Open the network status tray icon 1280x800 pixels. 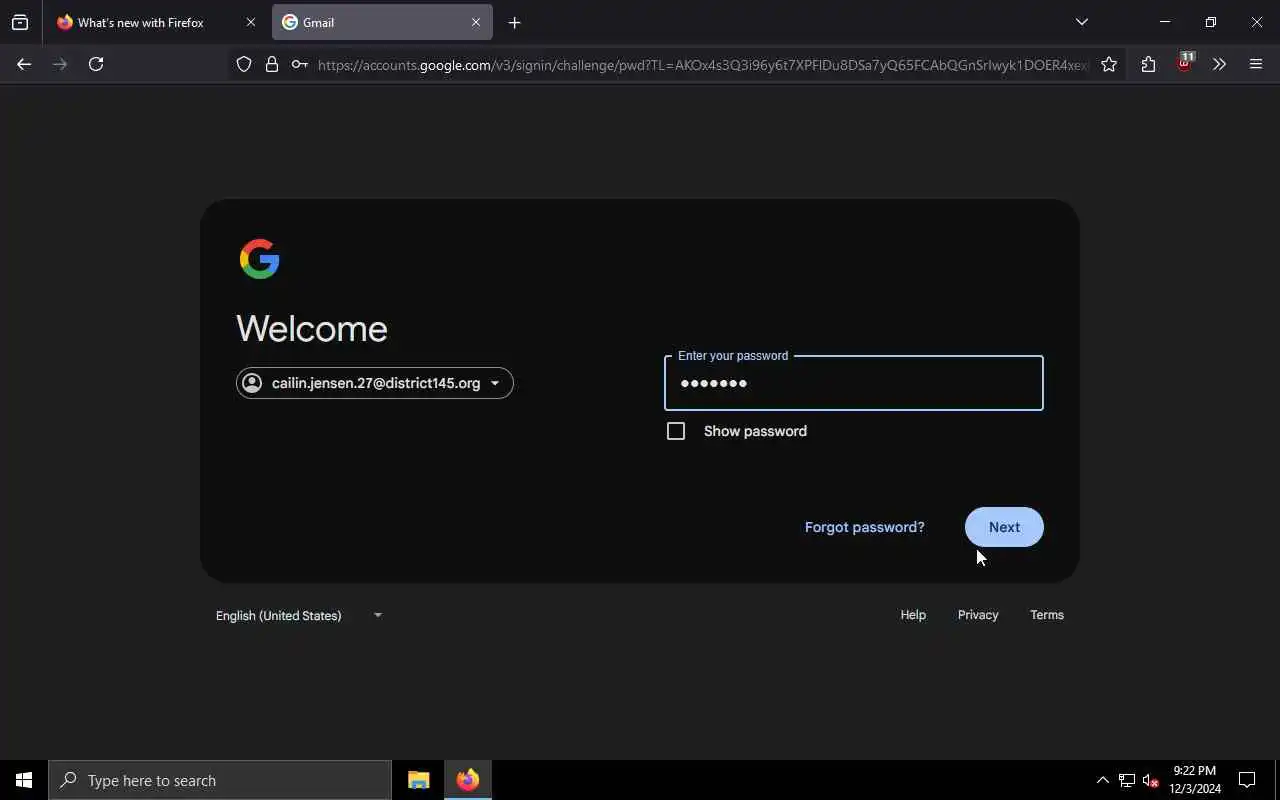pos(1127,780)
